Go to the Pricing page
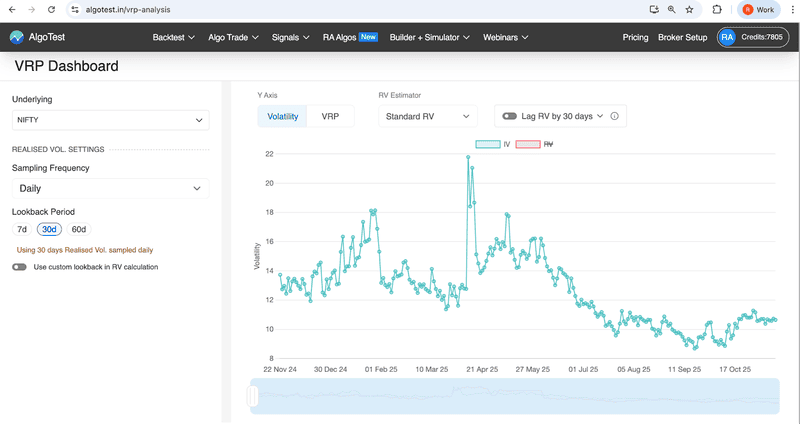Viewport: 800px width, 424px height. click(x=635, y=37)
